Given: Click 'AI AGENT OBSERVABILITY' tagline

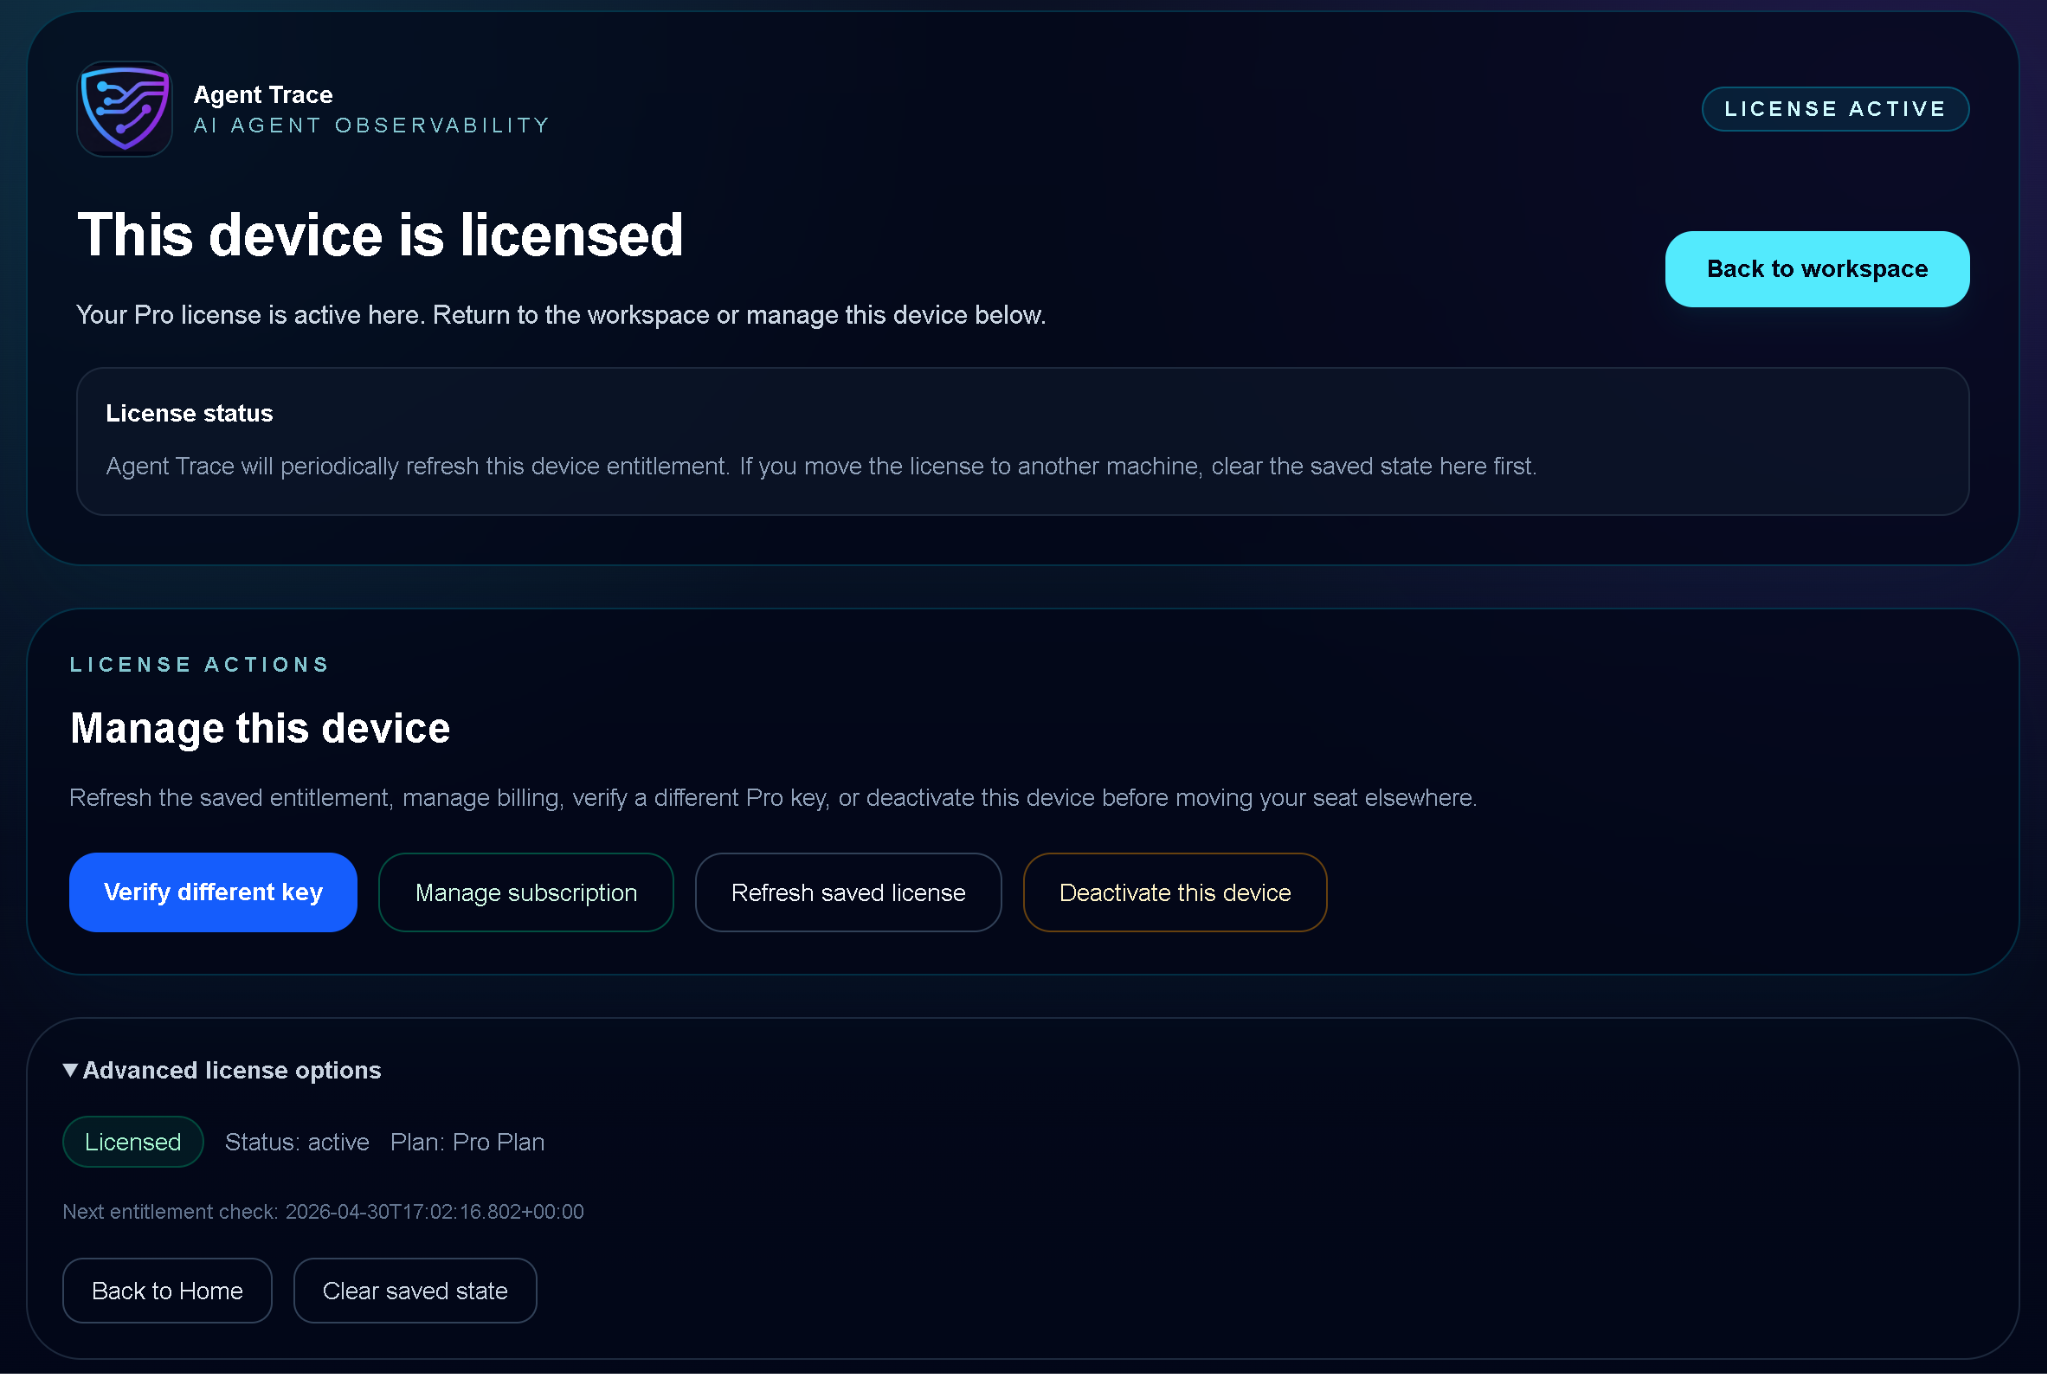Looking at the screenshot, I should (371, 126).
